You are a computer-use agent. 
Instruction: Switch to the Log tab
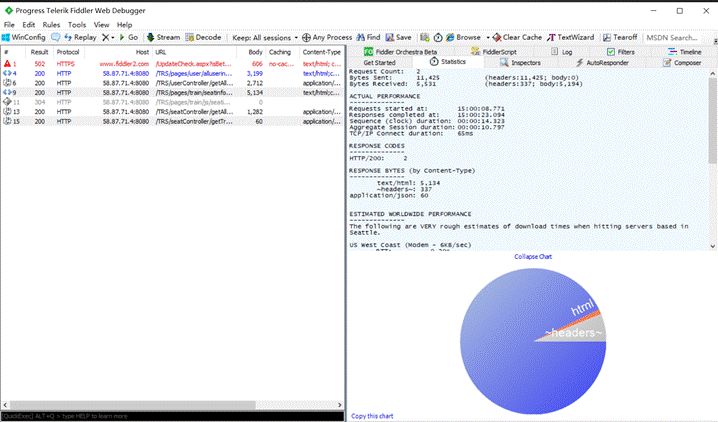point(561,52)
